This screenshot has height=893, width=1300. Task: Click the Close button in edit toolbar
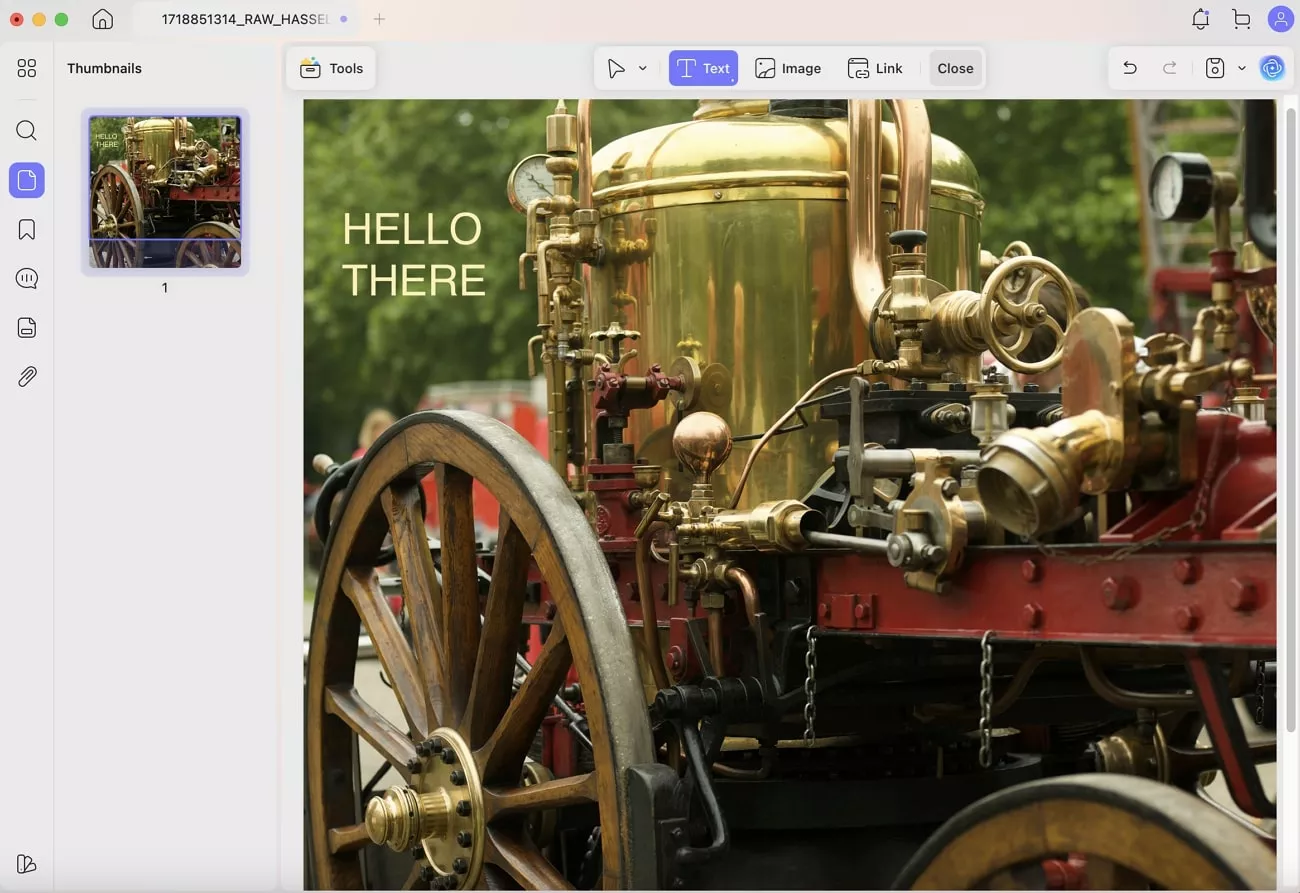[955, 68]
